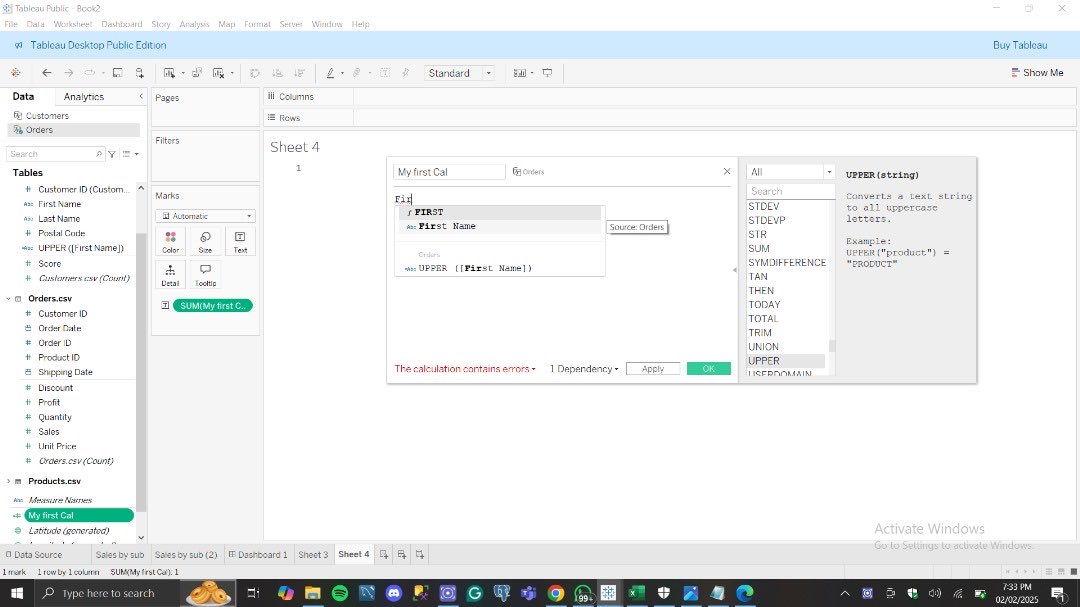Screen dimensions: 1080x607
Task: Expand the calculation contains errors dropdown
Action: (x=465, y=369)
